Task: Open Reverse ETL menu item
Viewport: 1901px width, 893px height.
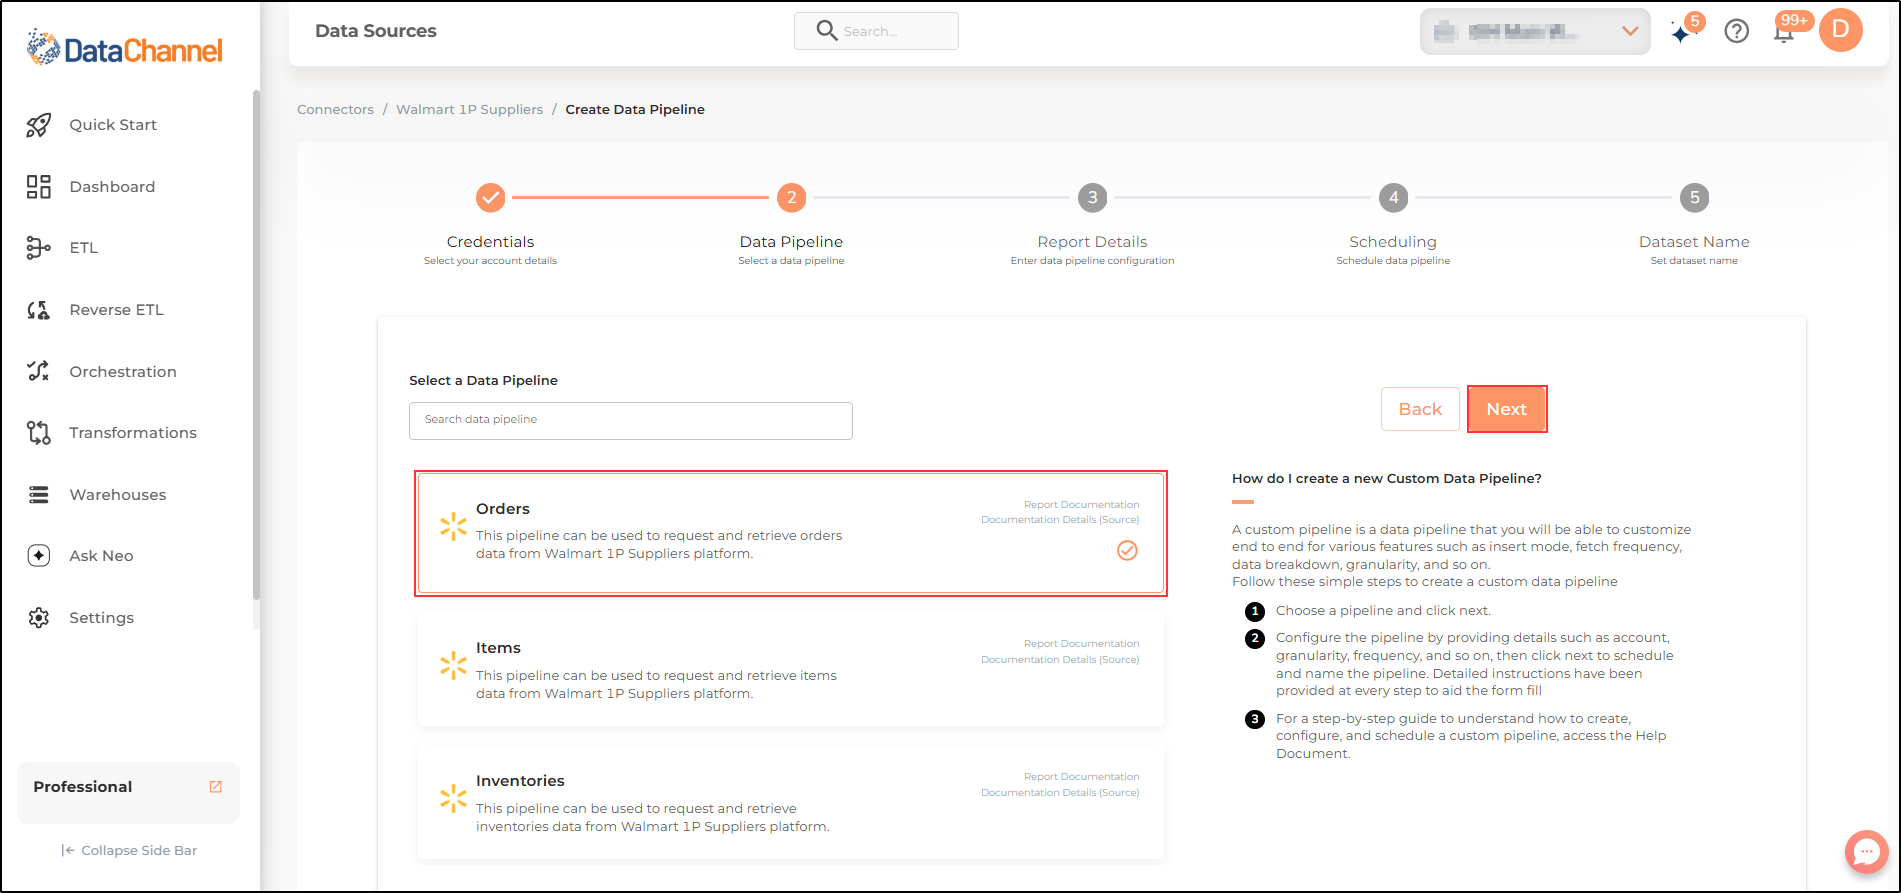Action: pyautogui.click(x=116, y=310)
